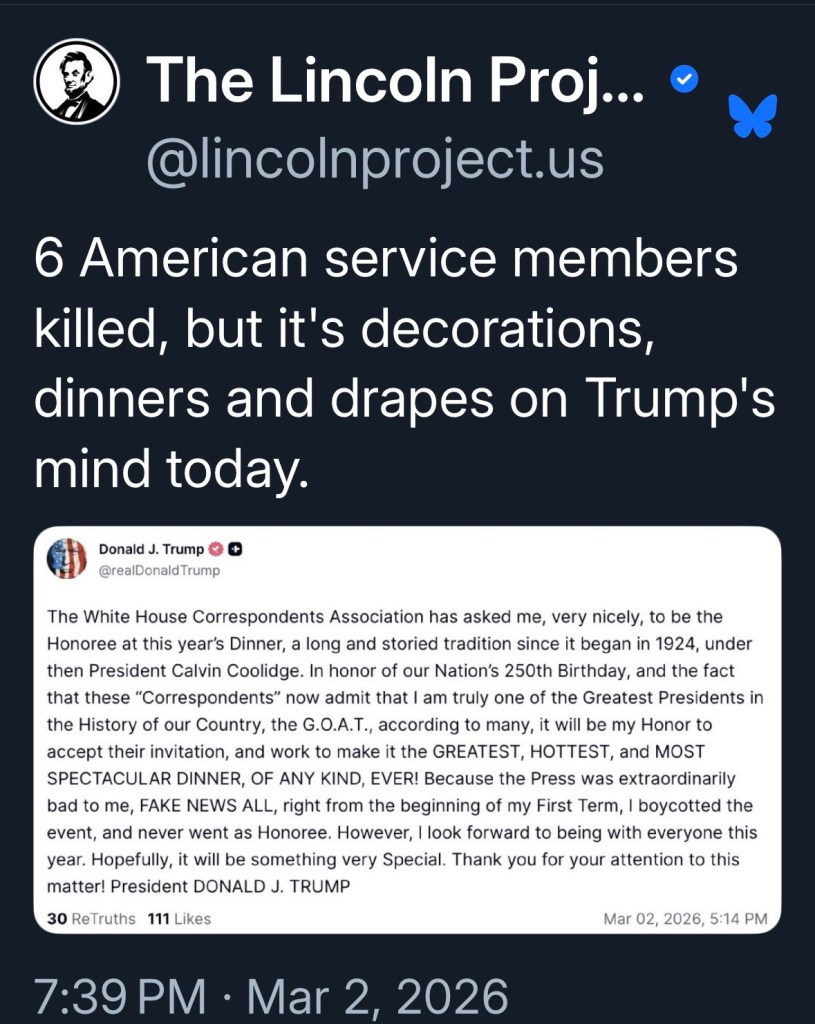This screenshot has height=1024, width=815.
Task: Click the "6 American service members" post text
Action: coord(386,259)
